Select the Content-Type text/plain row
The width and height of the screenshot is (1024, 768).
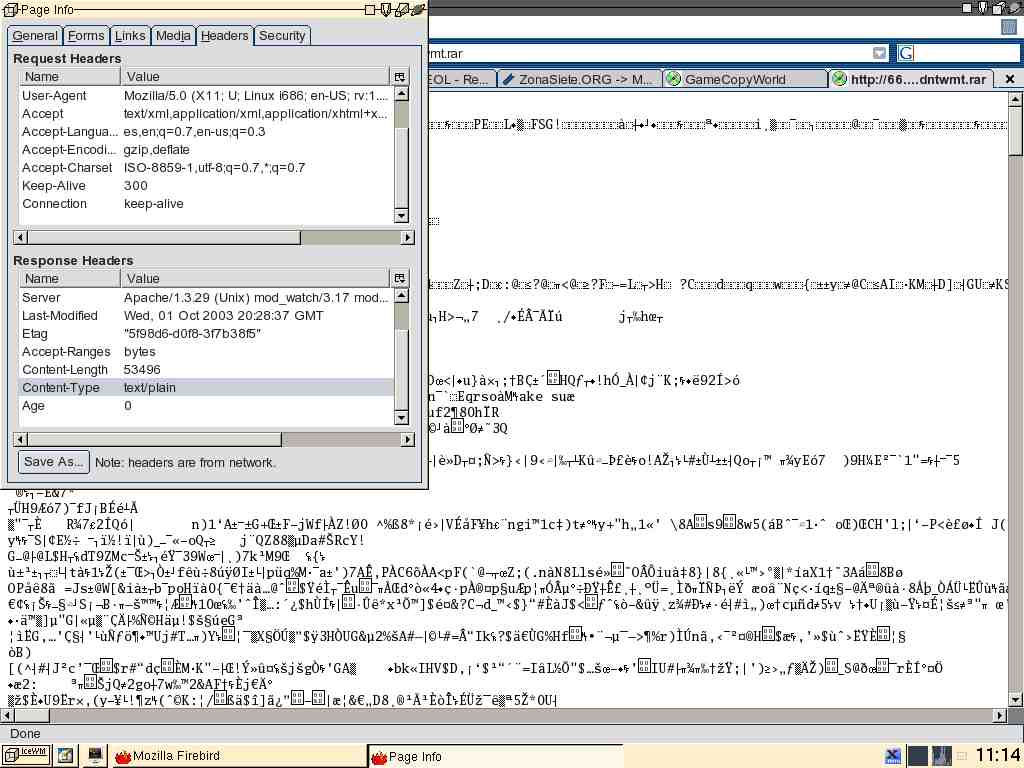click(206, 387)
